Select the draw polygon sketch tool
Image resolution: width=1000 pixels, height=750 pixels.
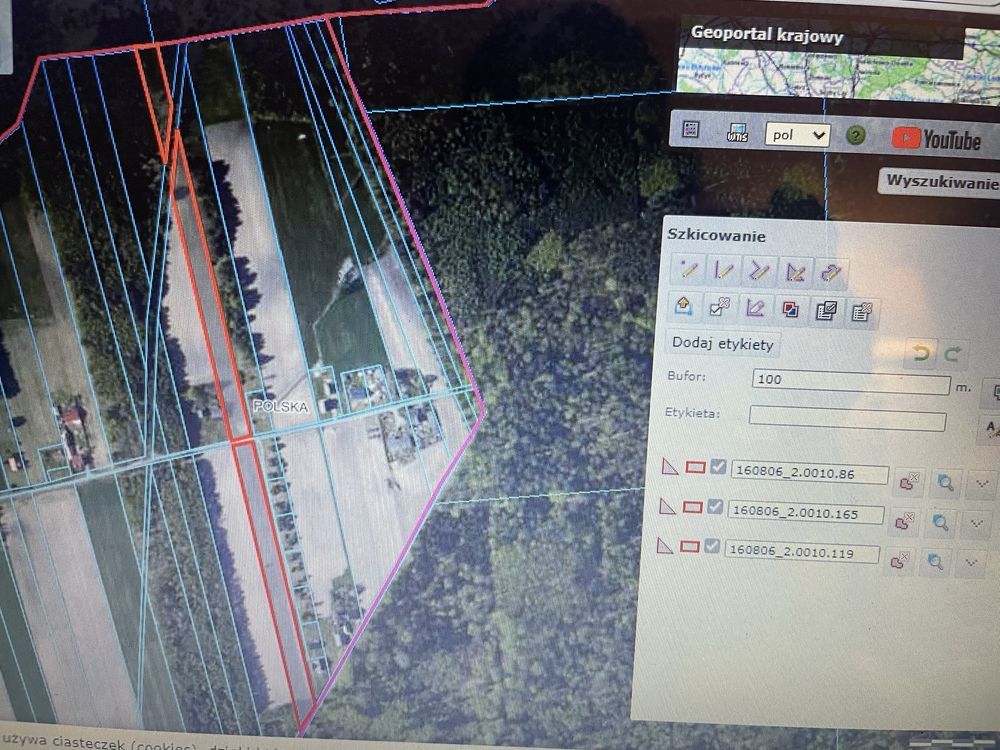(x=795, y=273)
